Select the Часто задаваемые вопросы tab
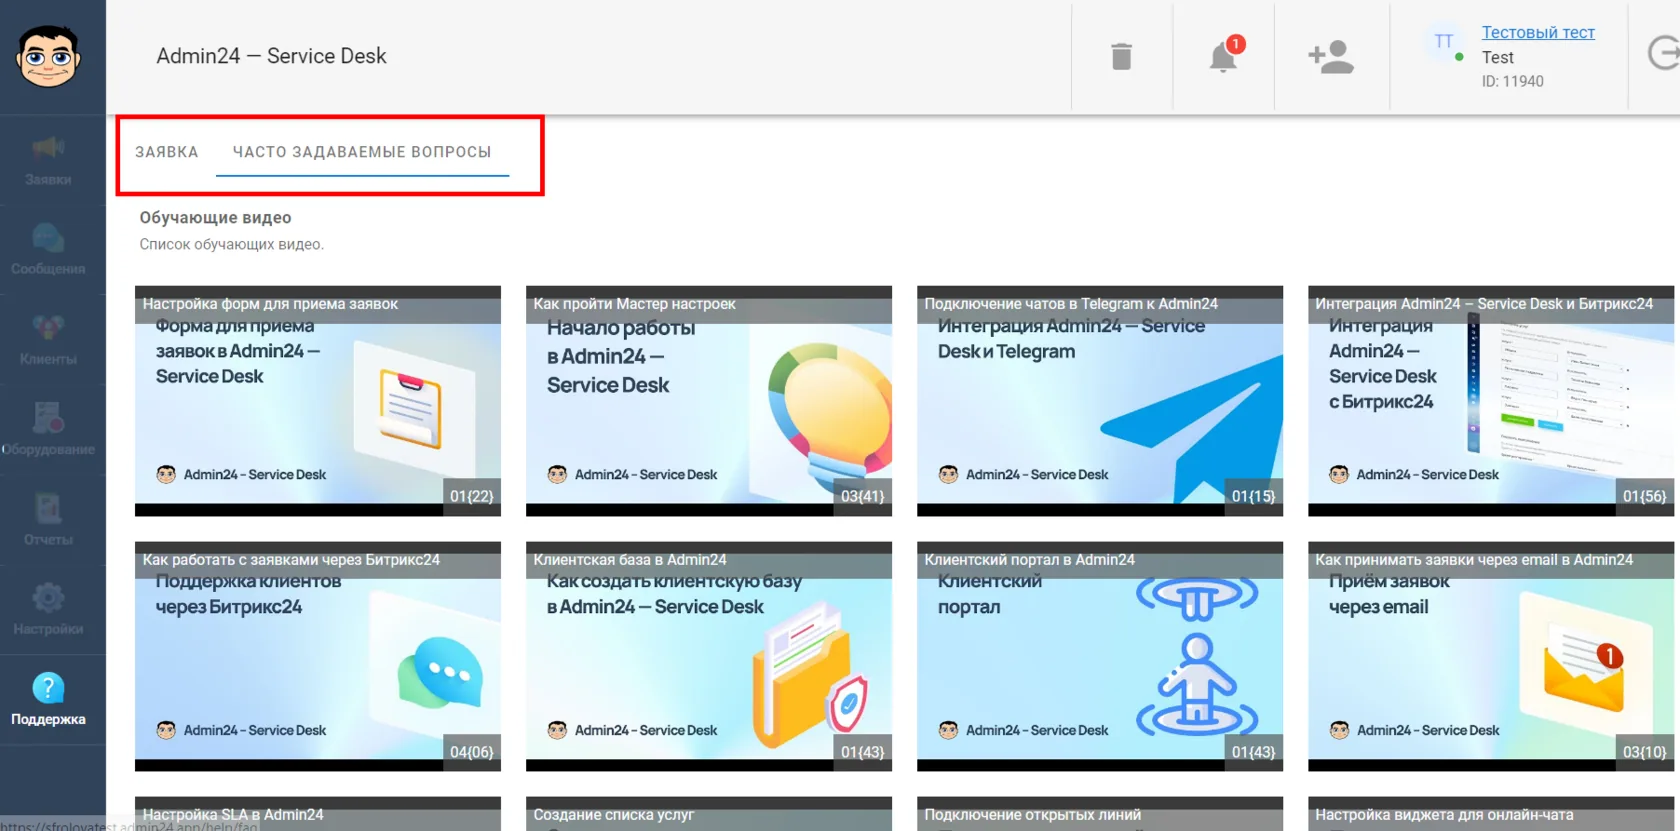This screenshot has width=1680, height=831. [362, 152]
